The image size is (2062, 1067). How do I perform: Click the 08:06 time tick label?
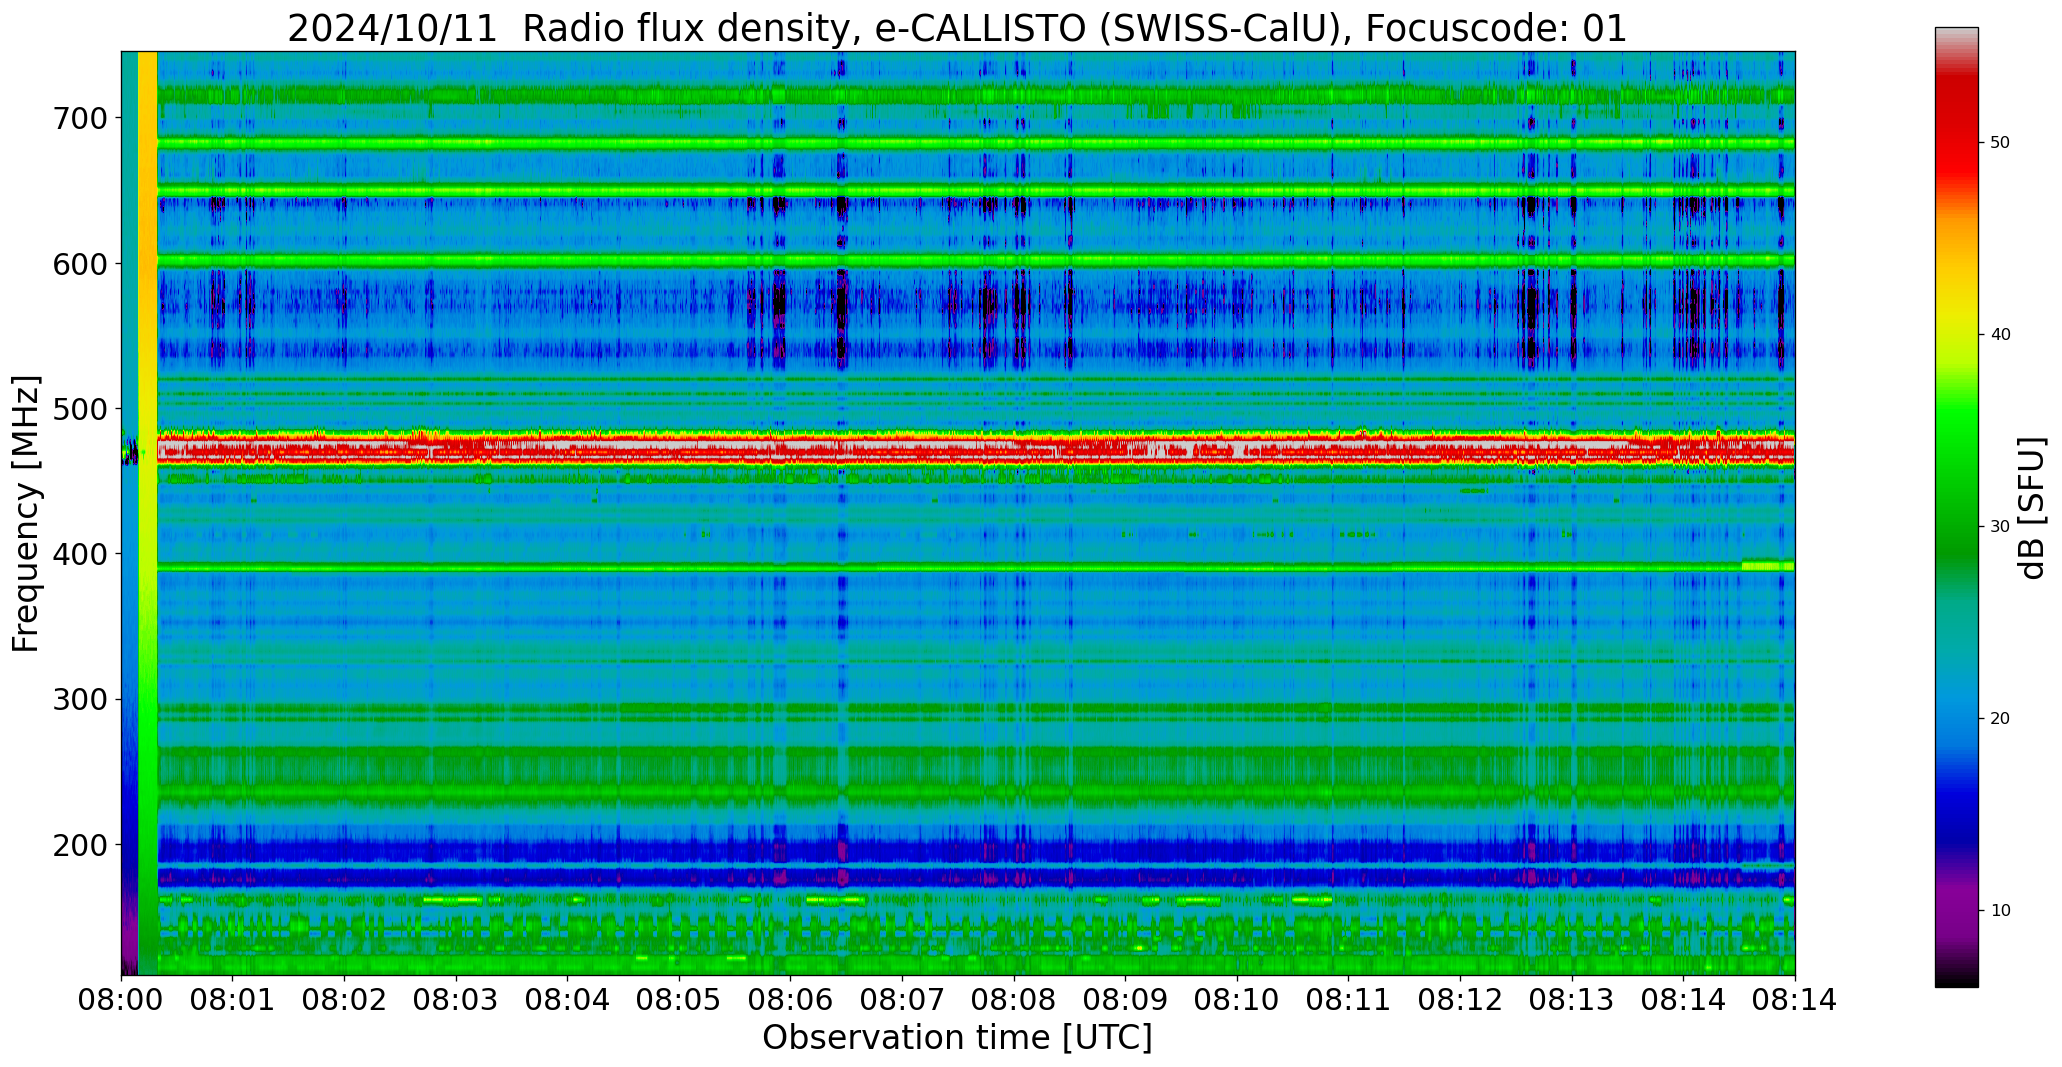(791, 1001)
